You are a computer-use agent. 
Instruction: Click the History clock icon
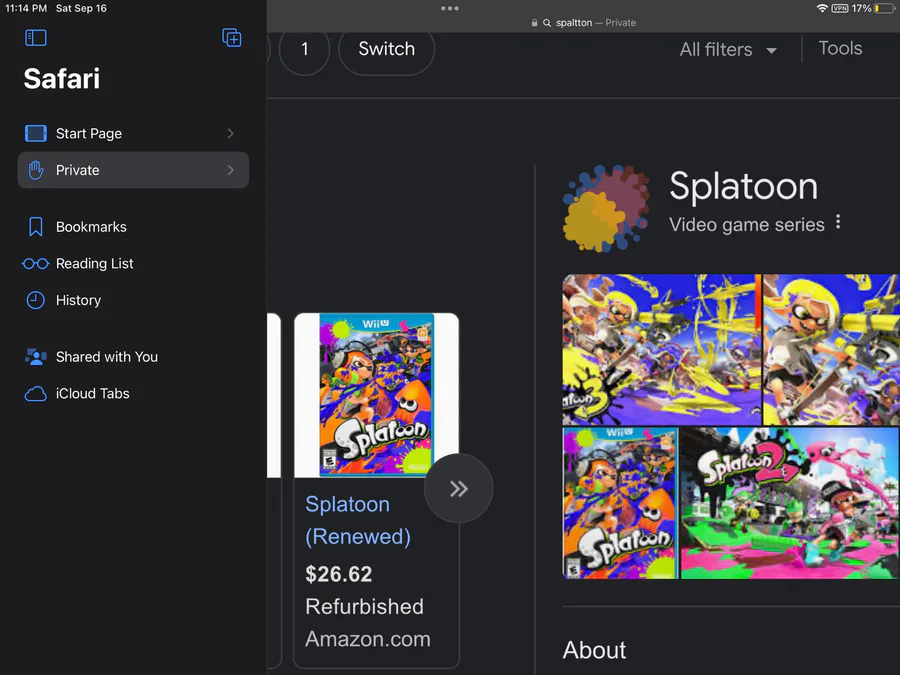pos(36,300)
